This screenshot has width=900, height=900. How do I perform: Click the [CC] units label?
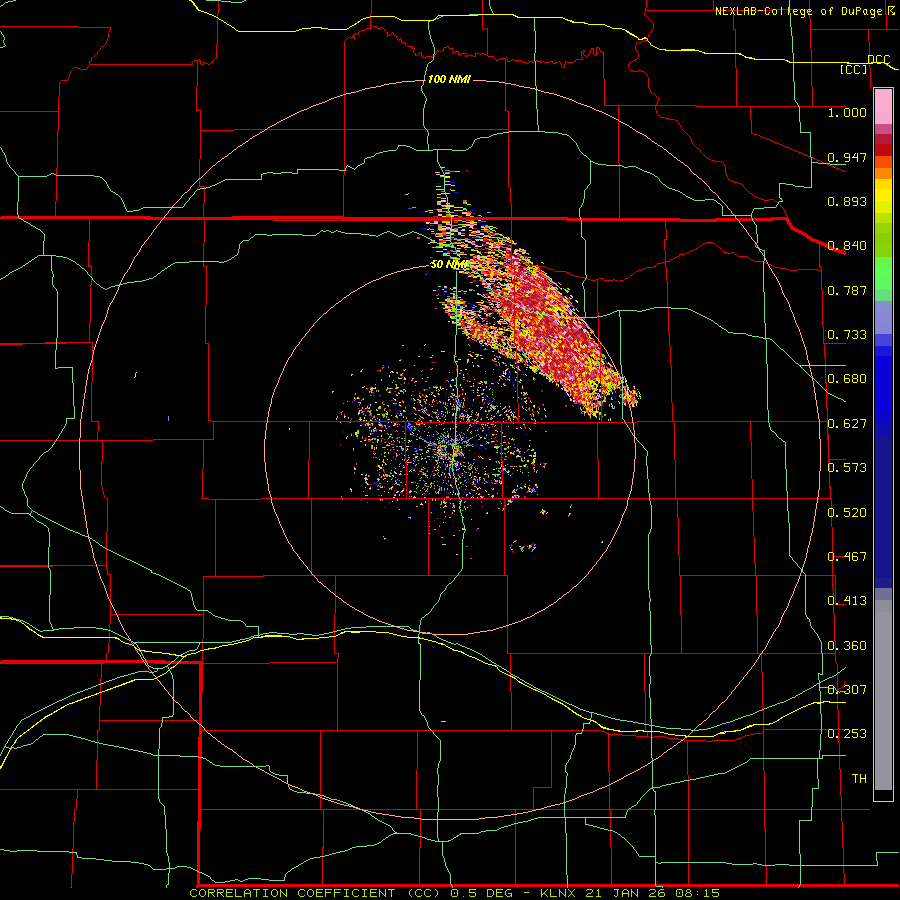(x=854, y=70)
